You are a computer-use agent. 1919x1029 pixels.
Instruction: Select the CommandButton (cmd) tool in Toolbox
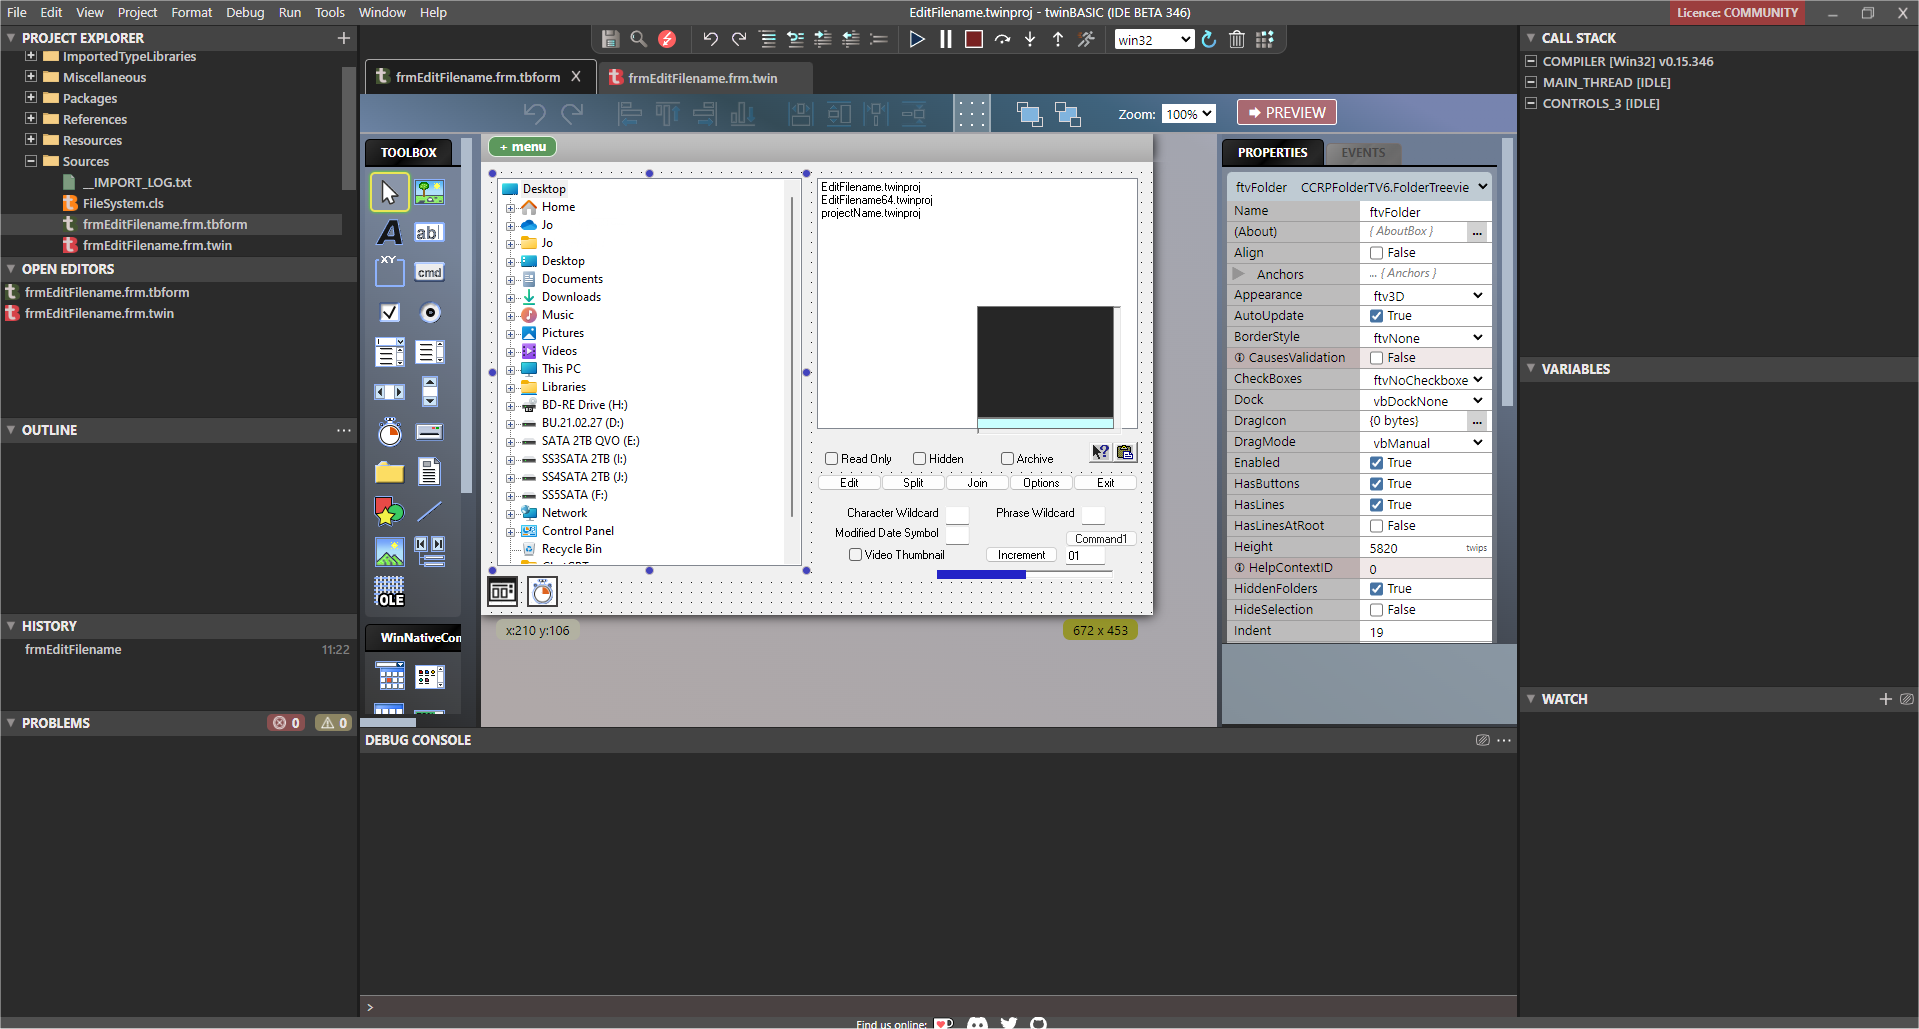(x=430, y=271)
